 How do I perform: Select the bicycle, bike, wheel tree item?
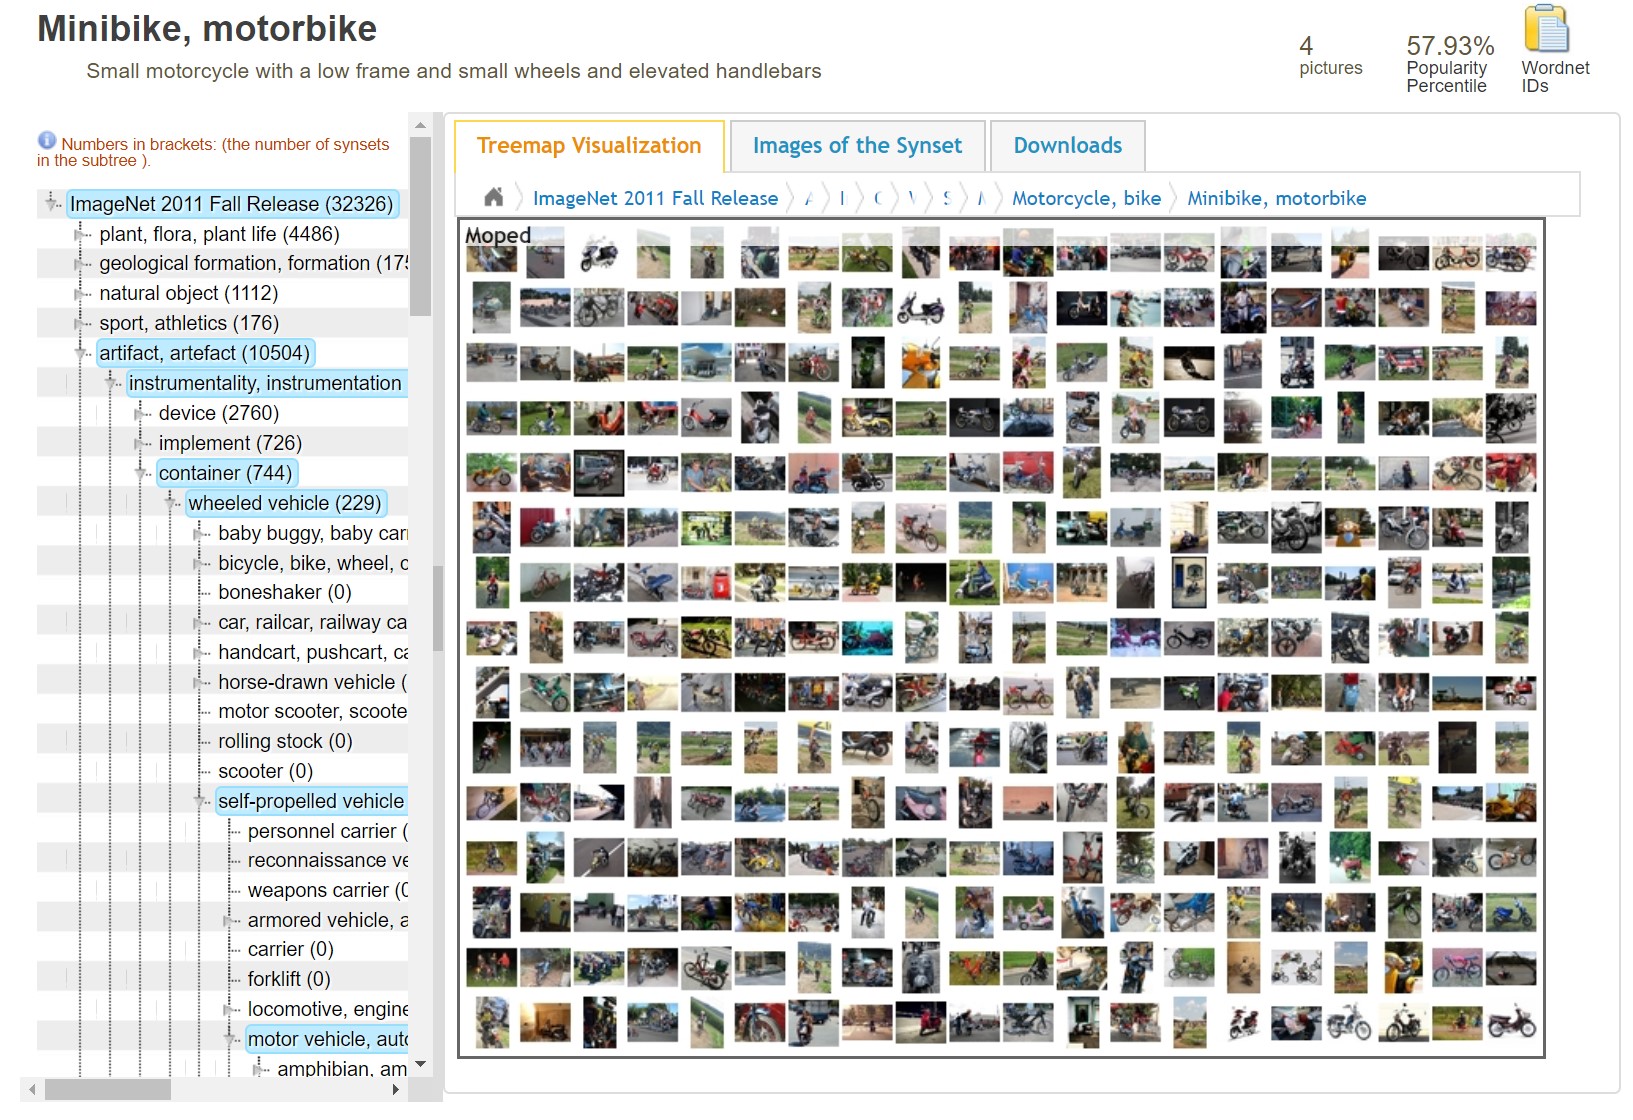pos(300,563)
